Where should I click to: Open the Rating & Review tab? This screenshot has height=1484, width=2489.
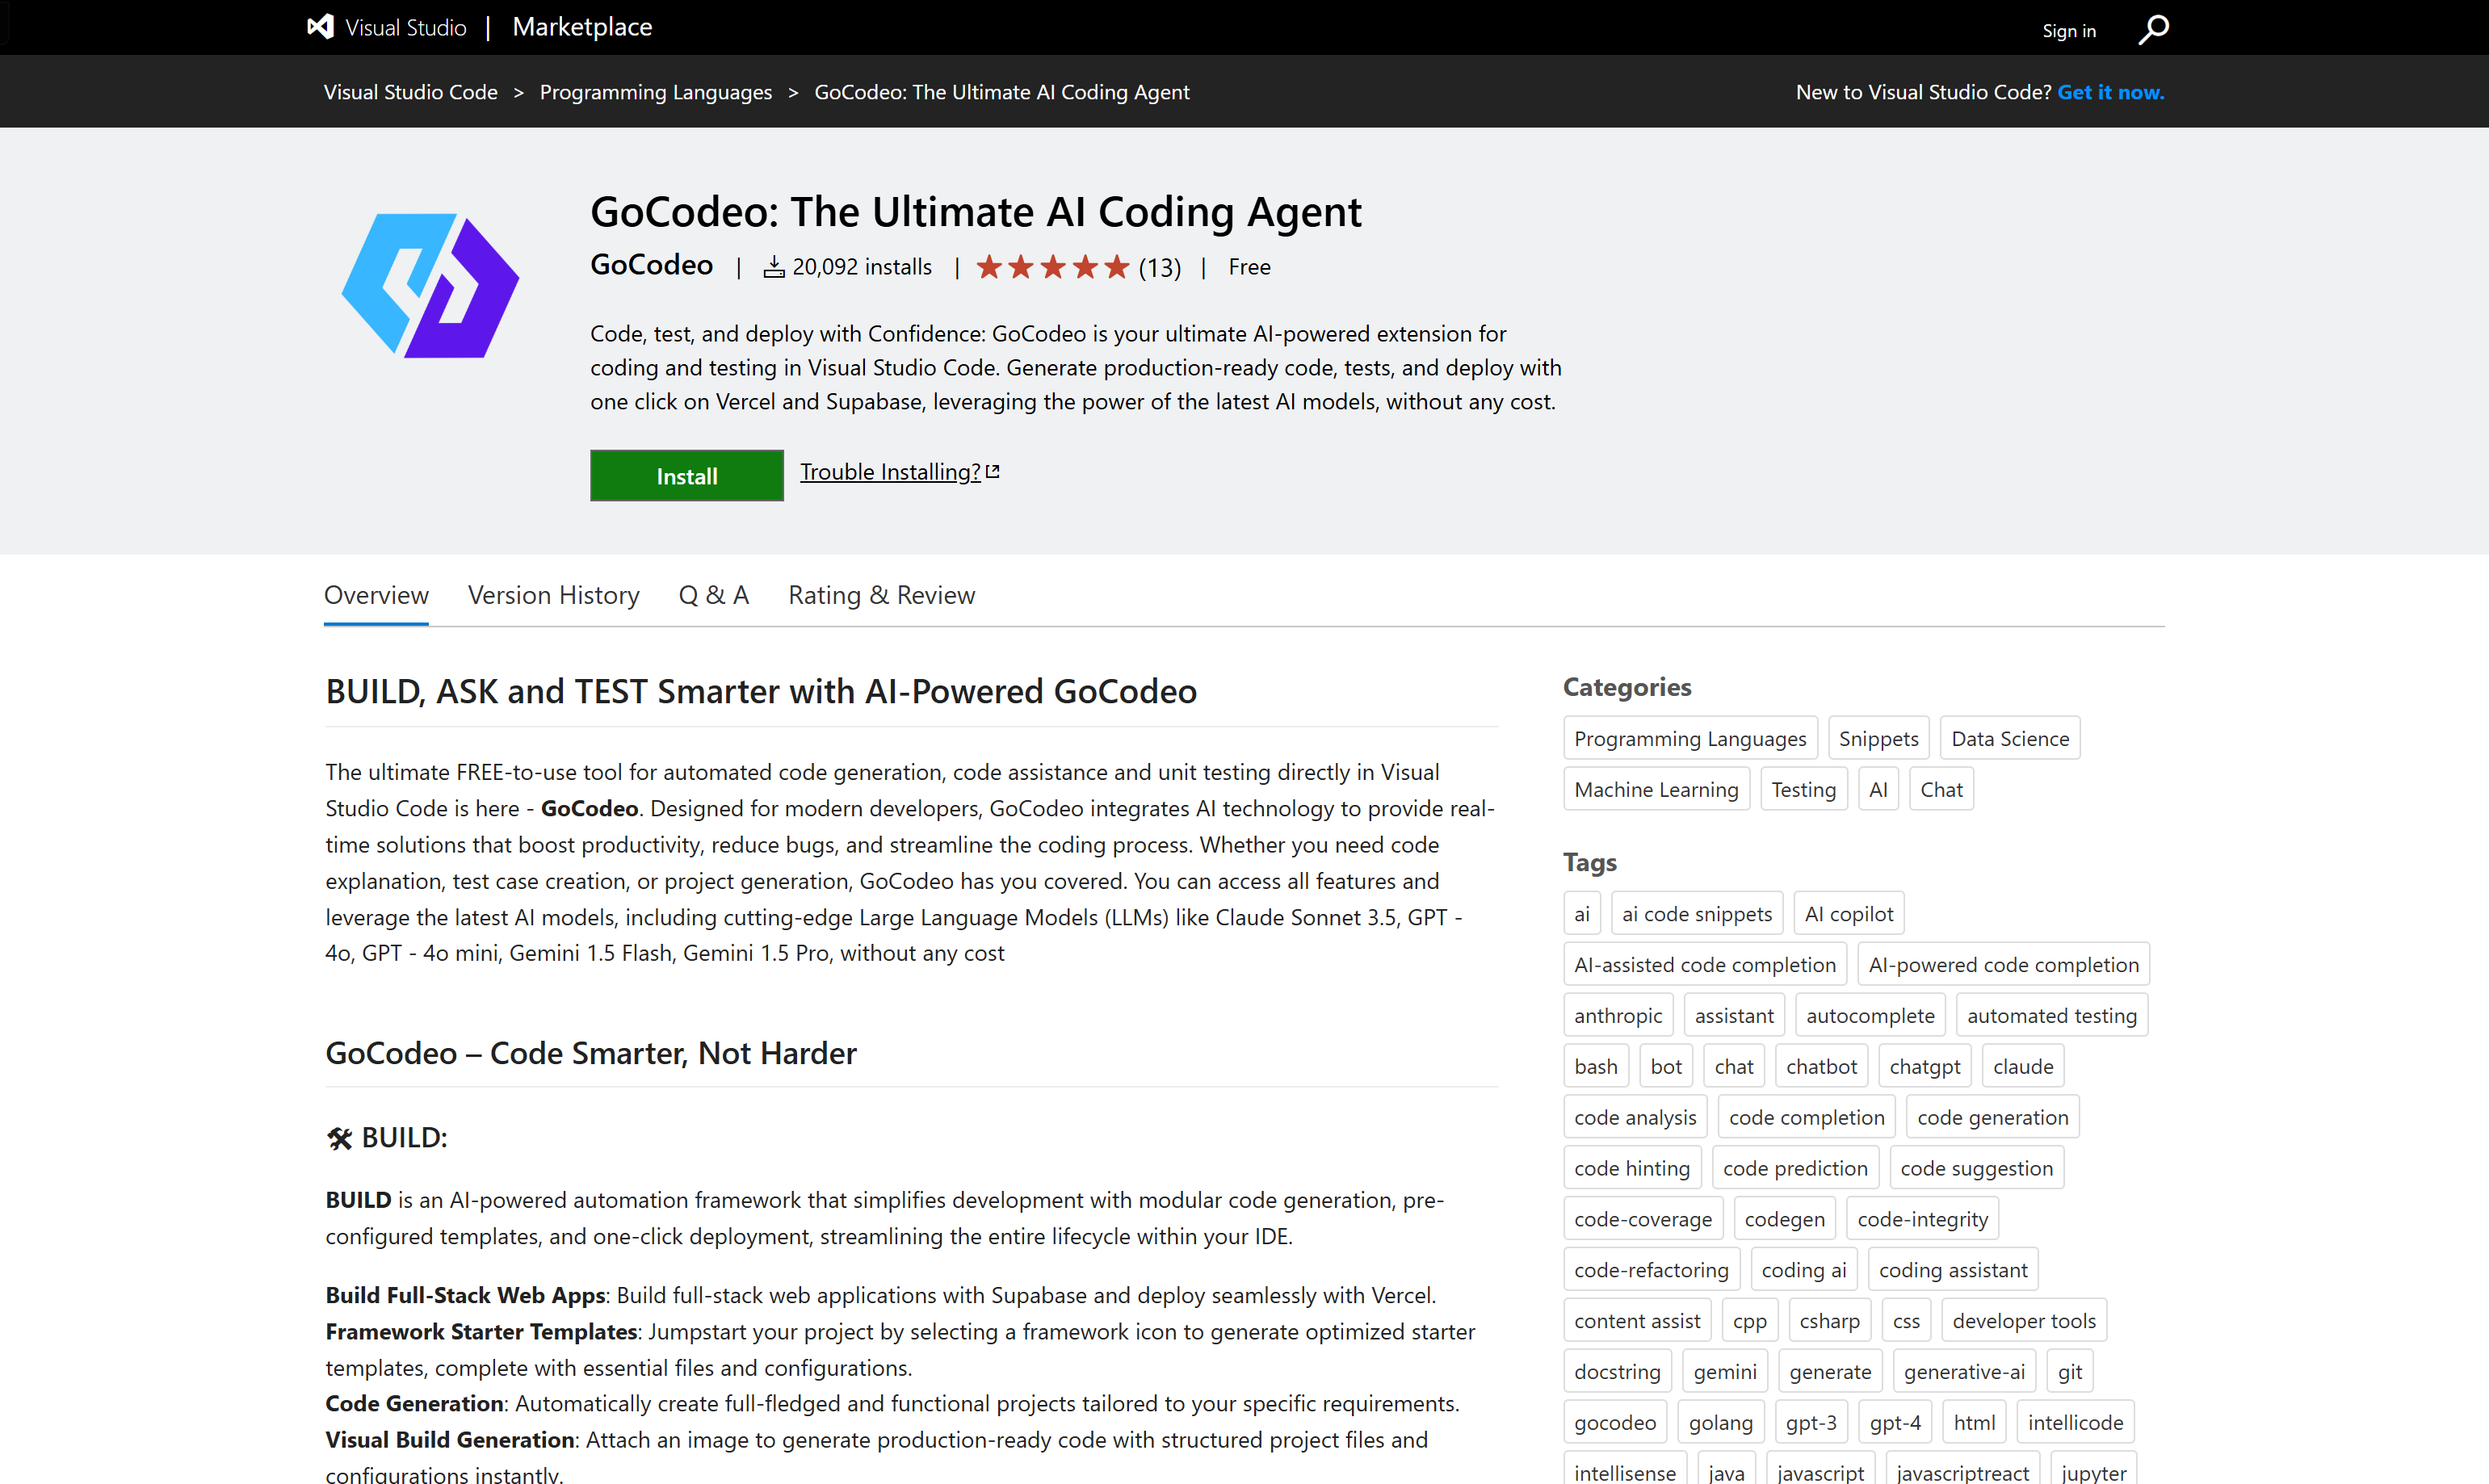881,595
